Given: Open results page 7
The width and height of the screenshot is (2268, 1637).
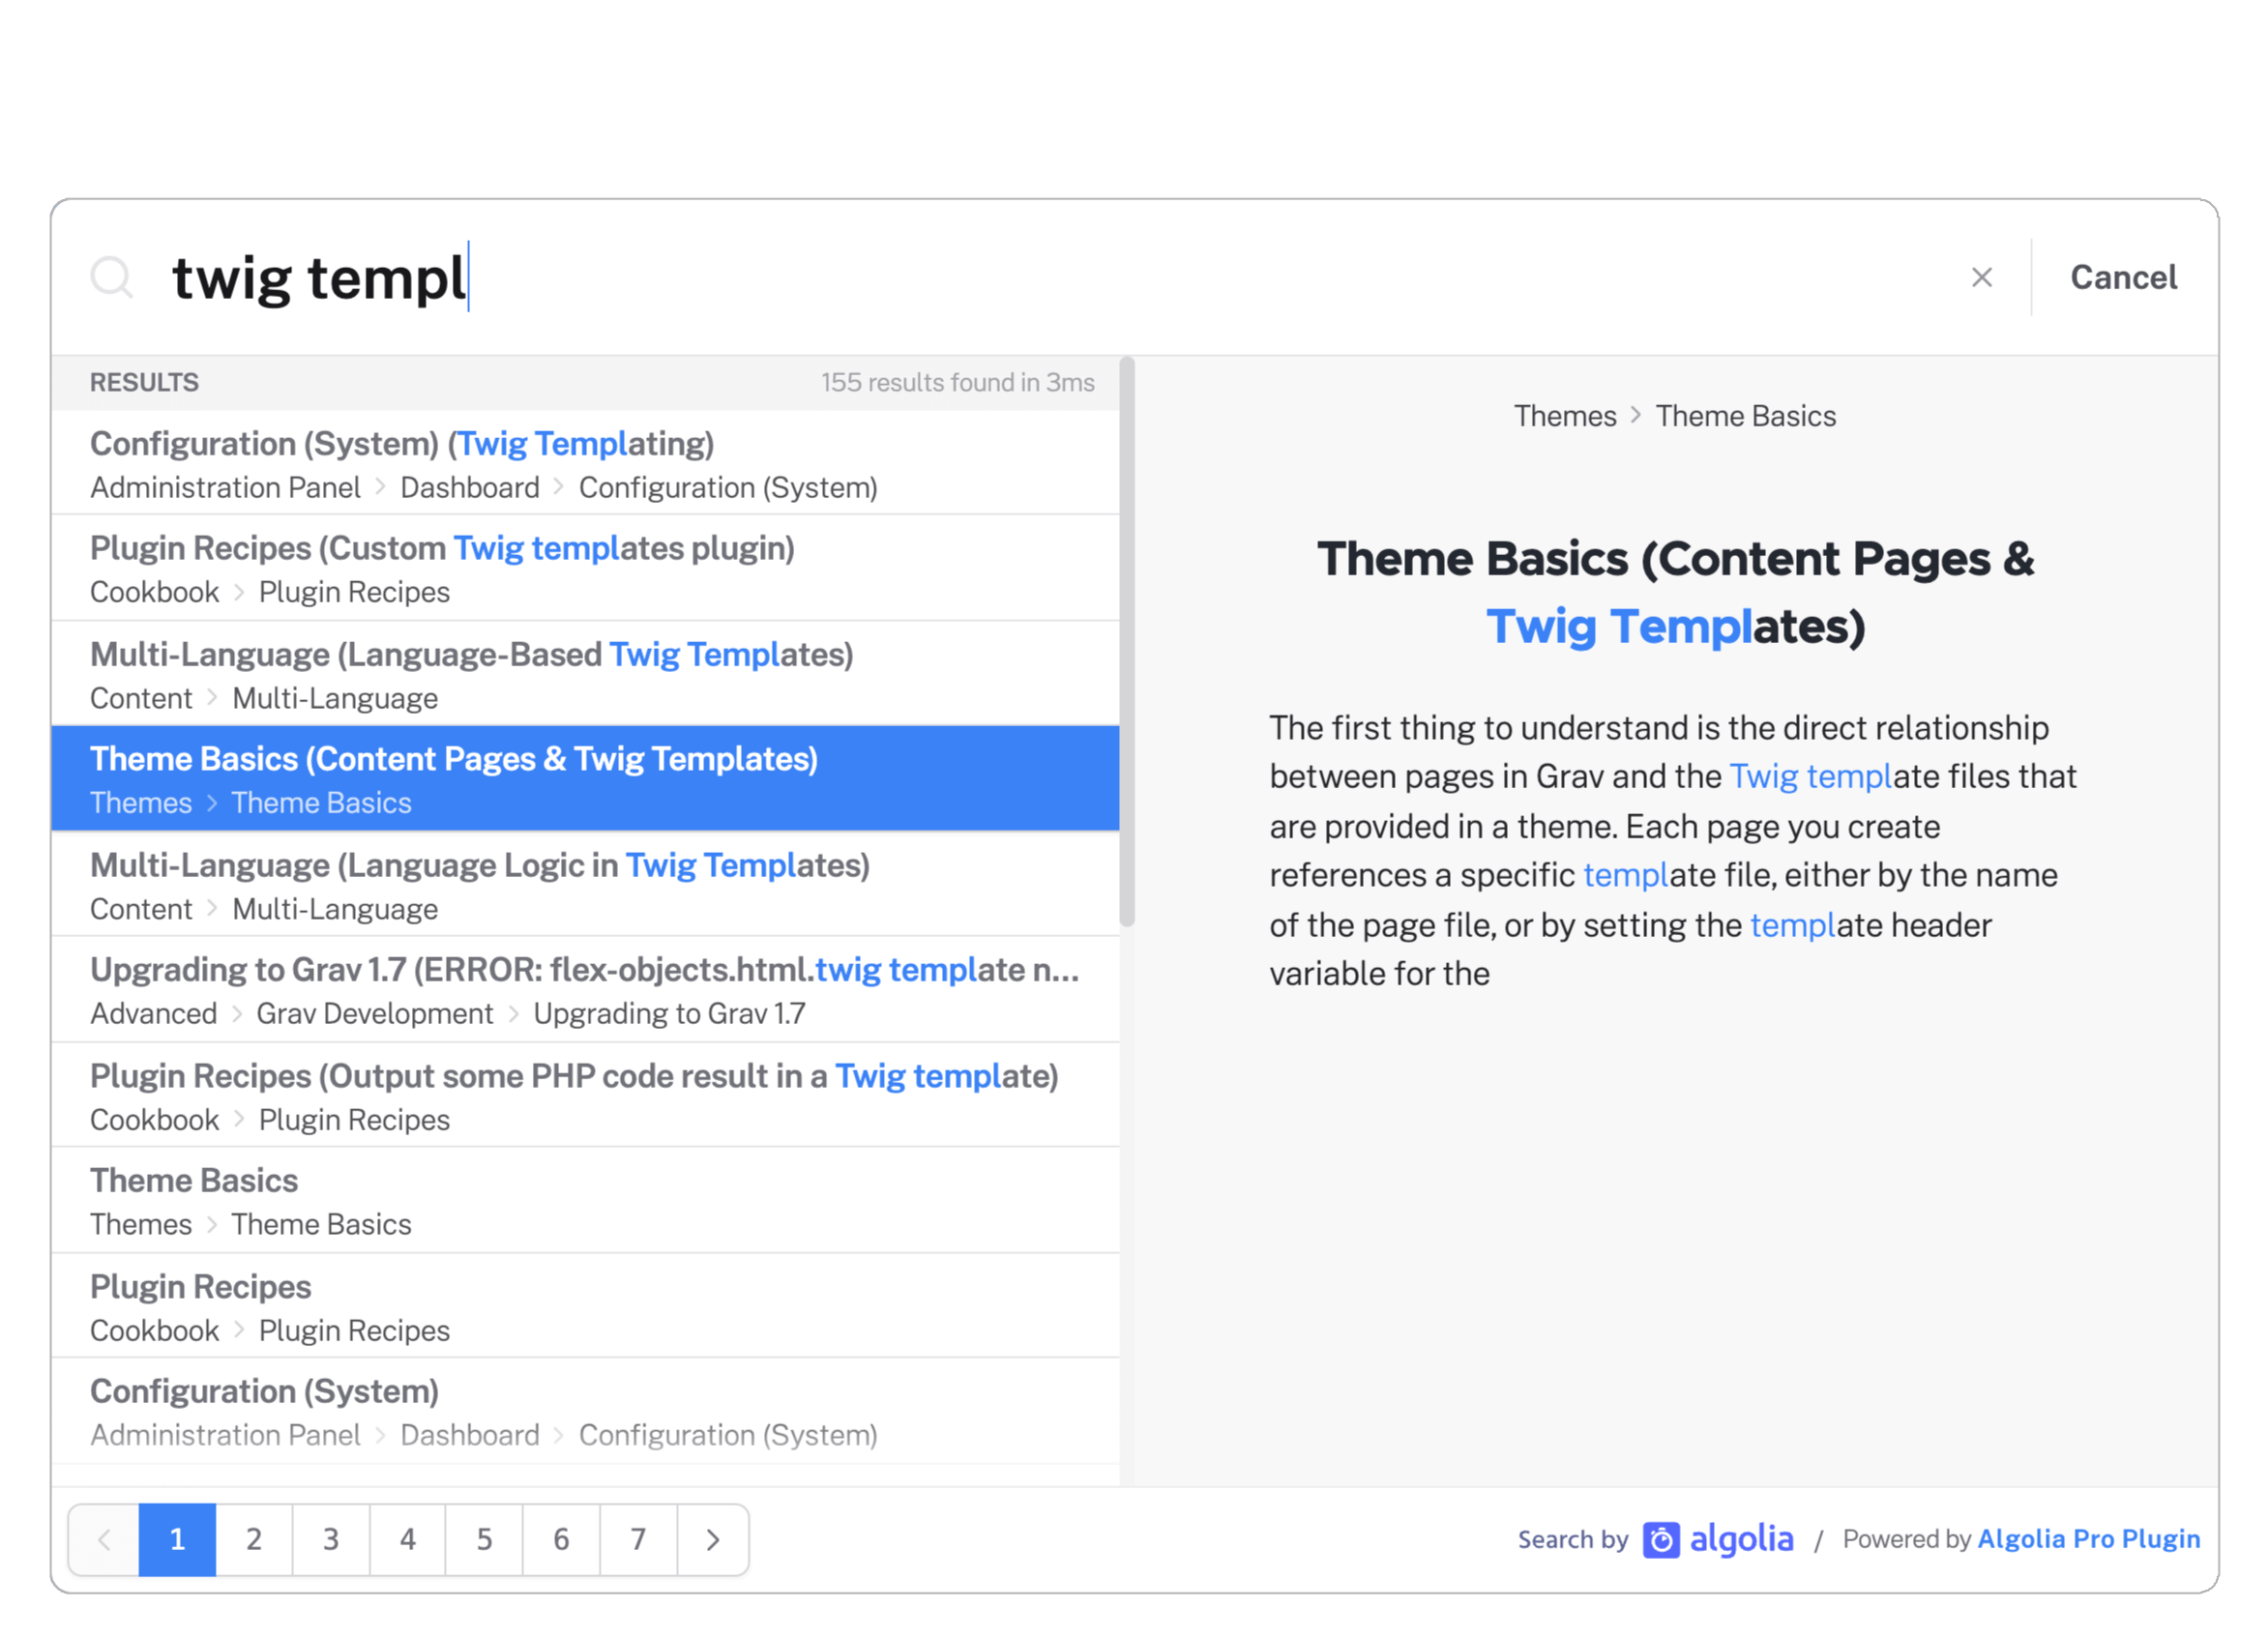Looking at the screenshot, I should pyautogui.click(x=638, y=1539).
